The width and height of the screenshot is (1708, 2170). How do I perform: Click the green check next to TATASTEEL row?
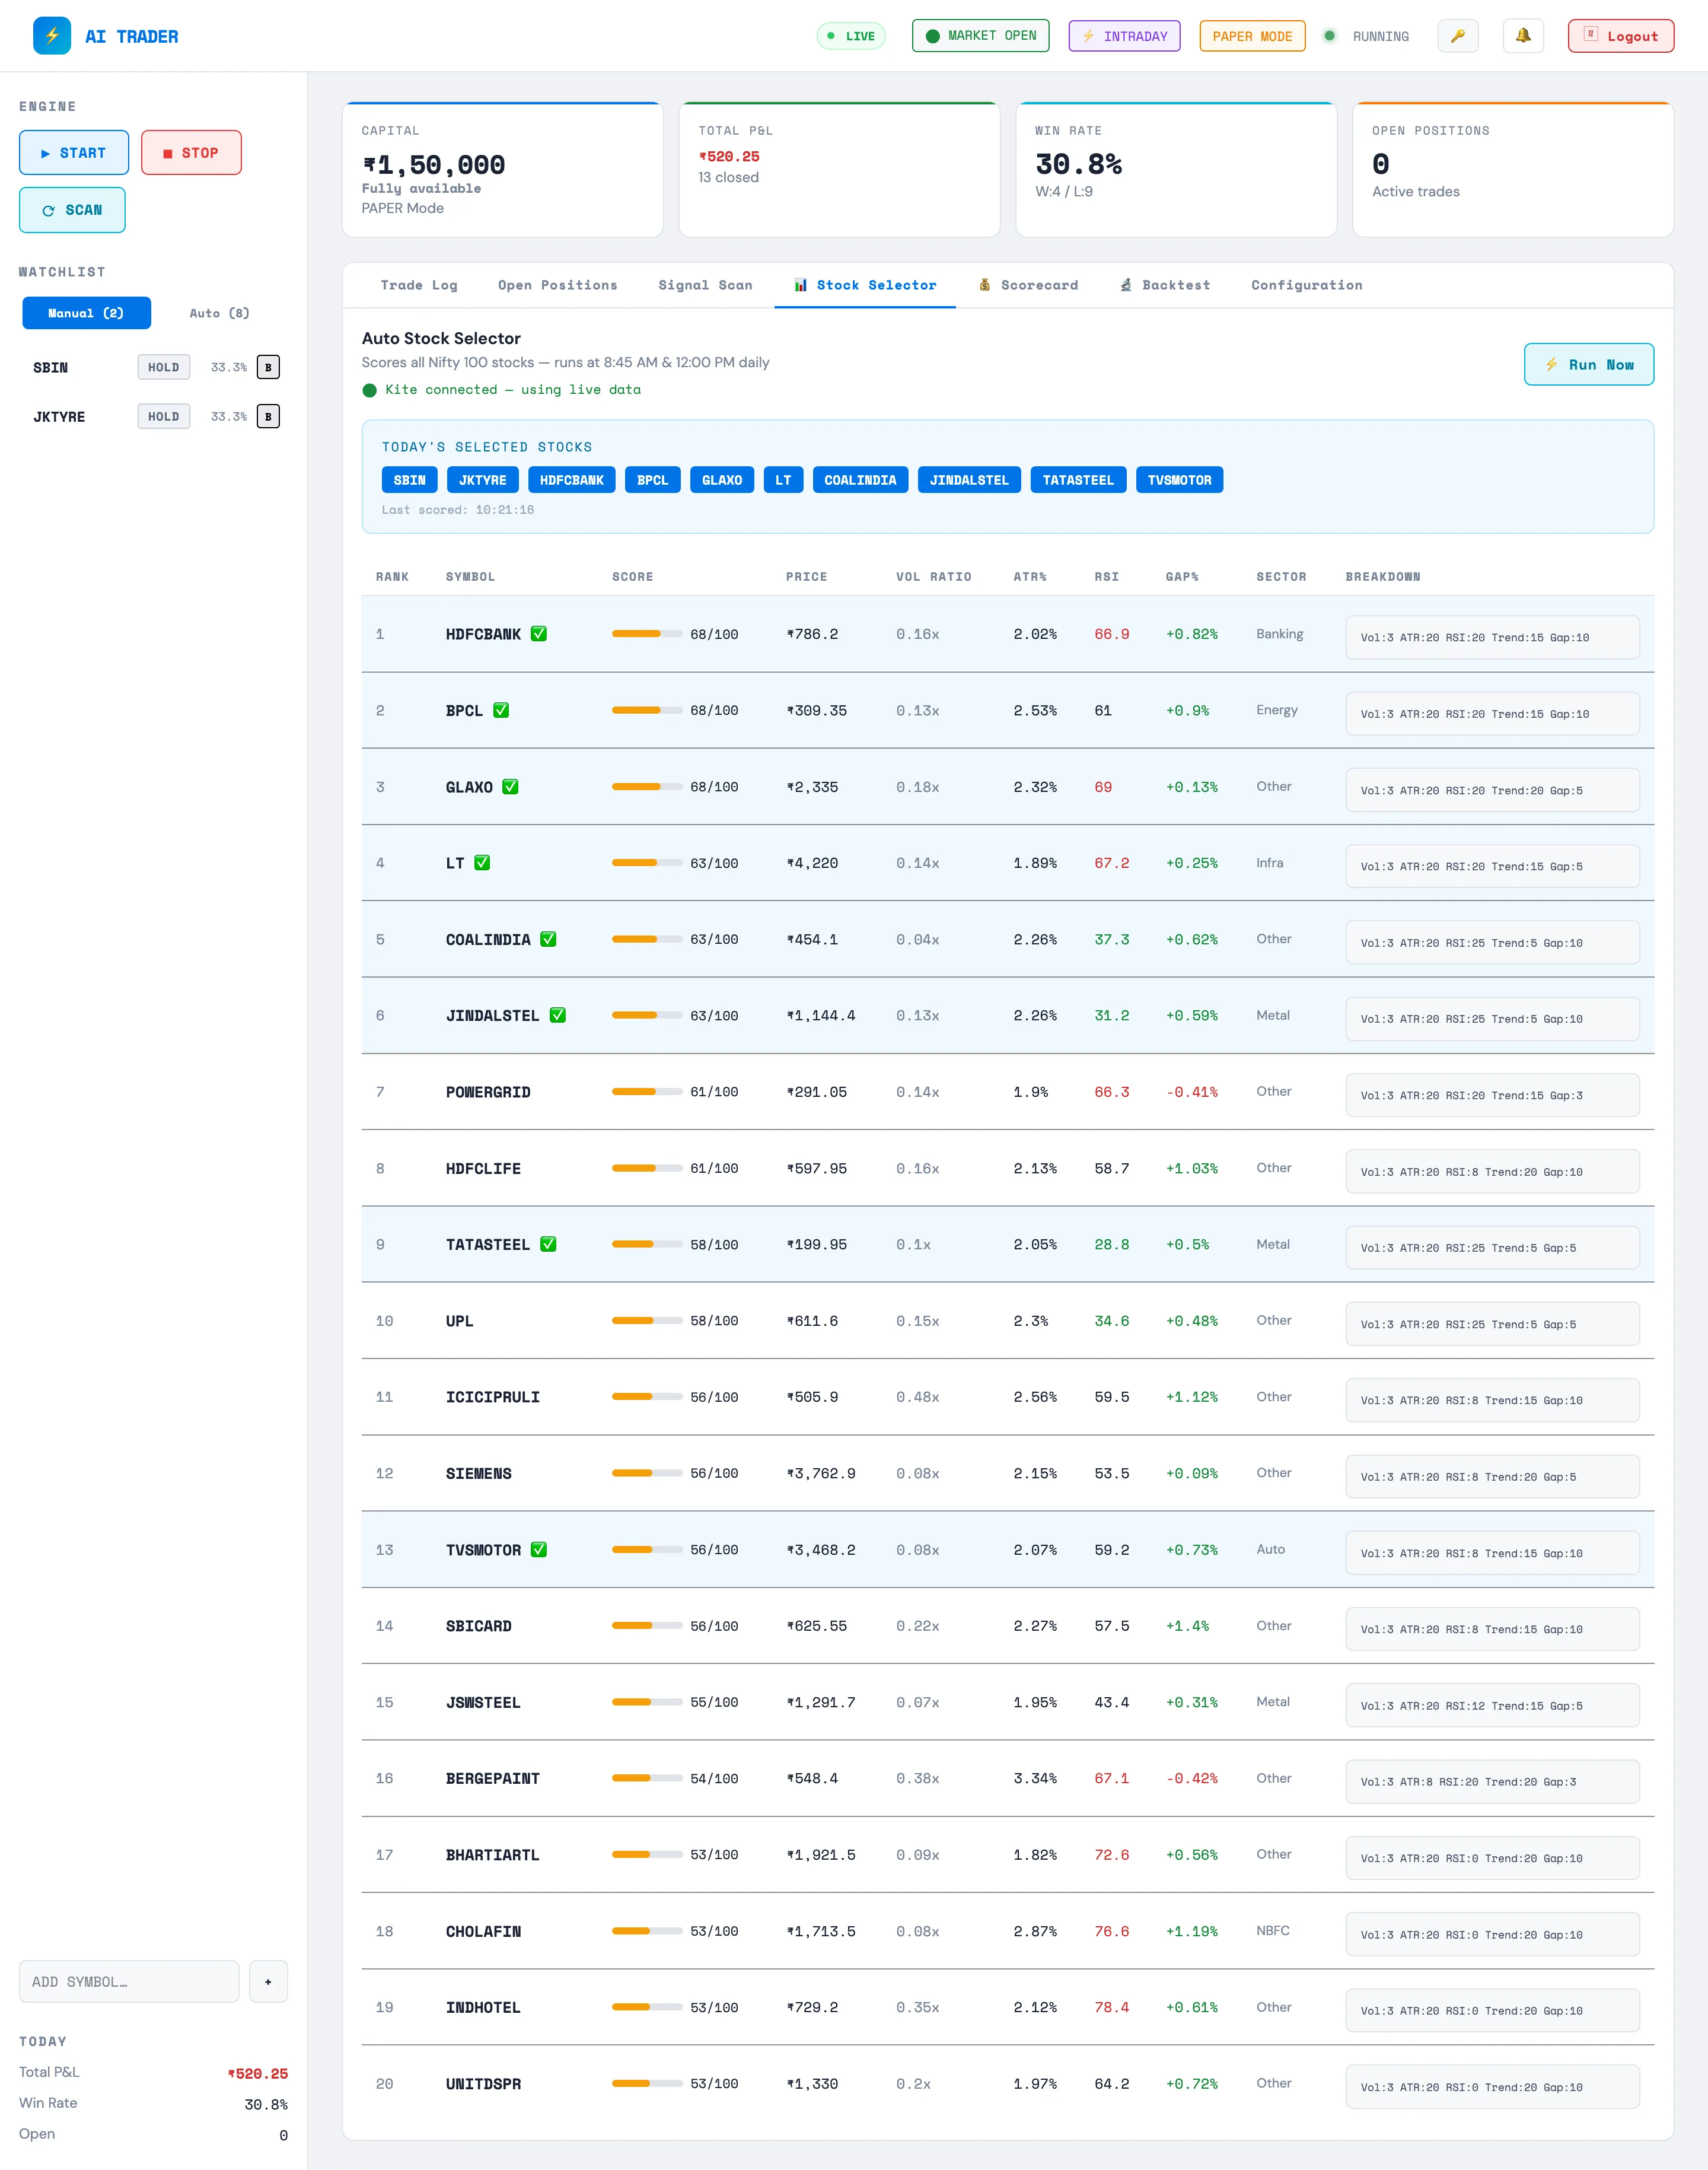tap(548, 1244)
